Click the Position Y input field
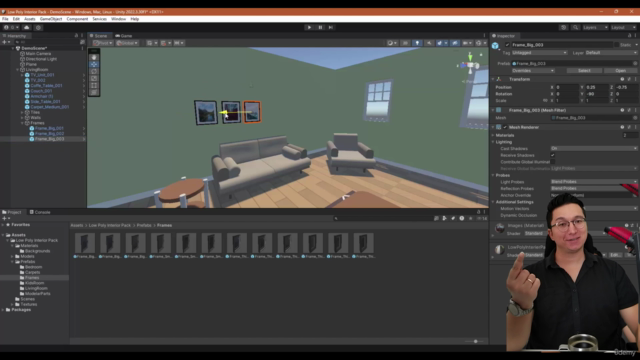The height and width of the screenshot is (360, 640). tap(597, 87)
